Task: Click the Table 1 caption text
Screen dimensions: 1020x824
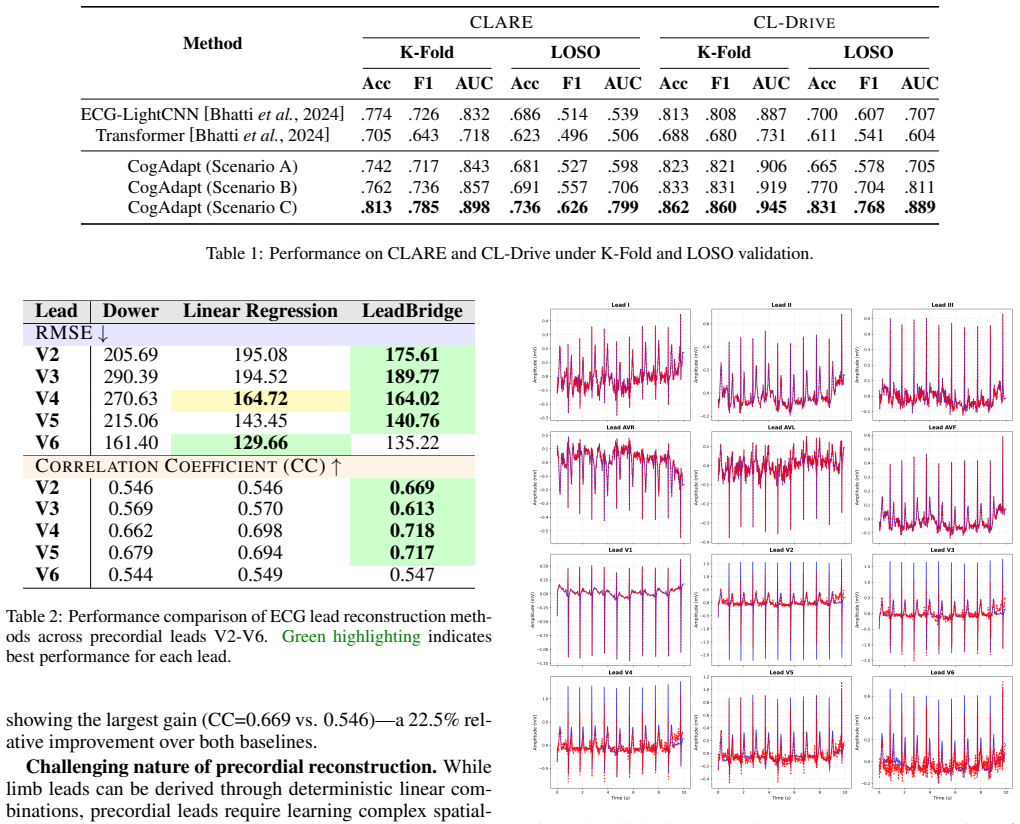Action: (x=509, y=253)
